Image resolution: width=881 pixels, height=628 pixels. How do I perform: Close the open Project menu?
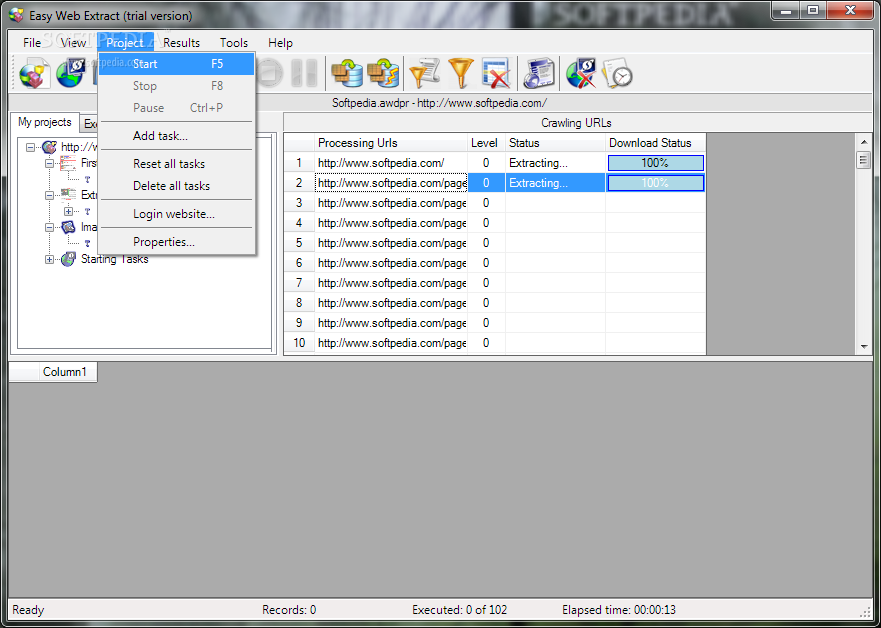[125, 43]
